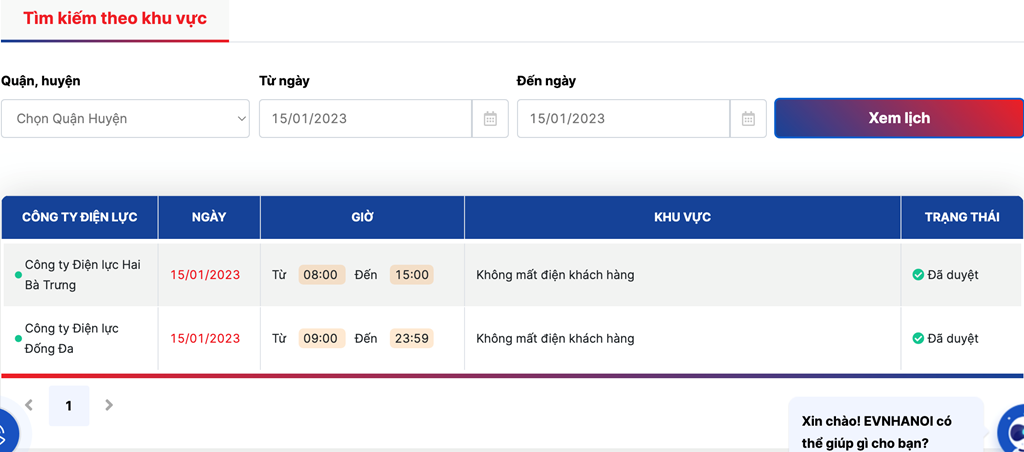Viewport: 1024px width, 452px height.
Task: Open the chat assistant icon at bottom right
Action: (x=1012, y=430)
